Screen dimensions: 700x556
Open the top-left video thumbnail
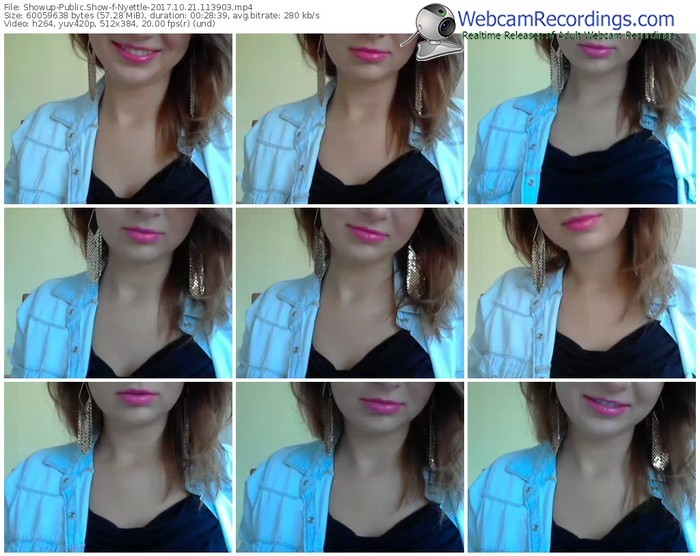(118, 119)
